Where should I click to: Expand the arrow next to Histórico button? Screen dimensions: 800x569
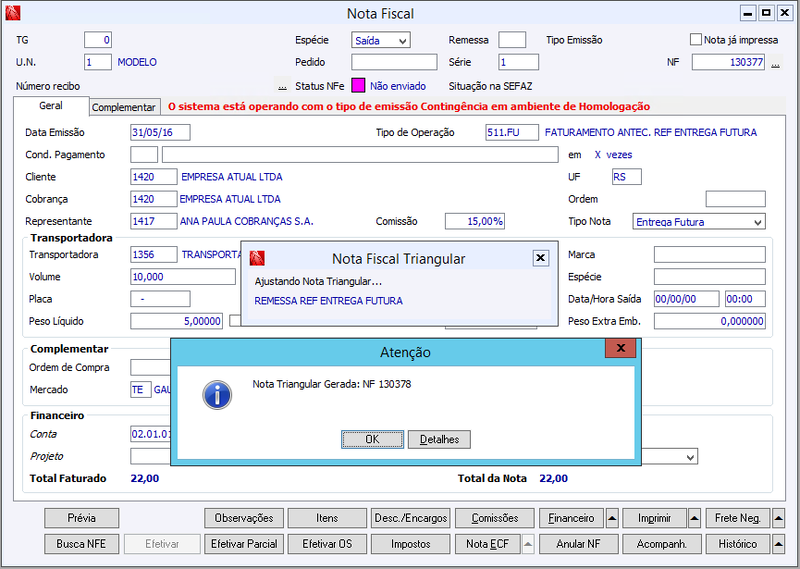pos(778,544)
